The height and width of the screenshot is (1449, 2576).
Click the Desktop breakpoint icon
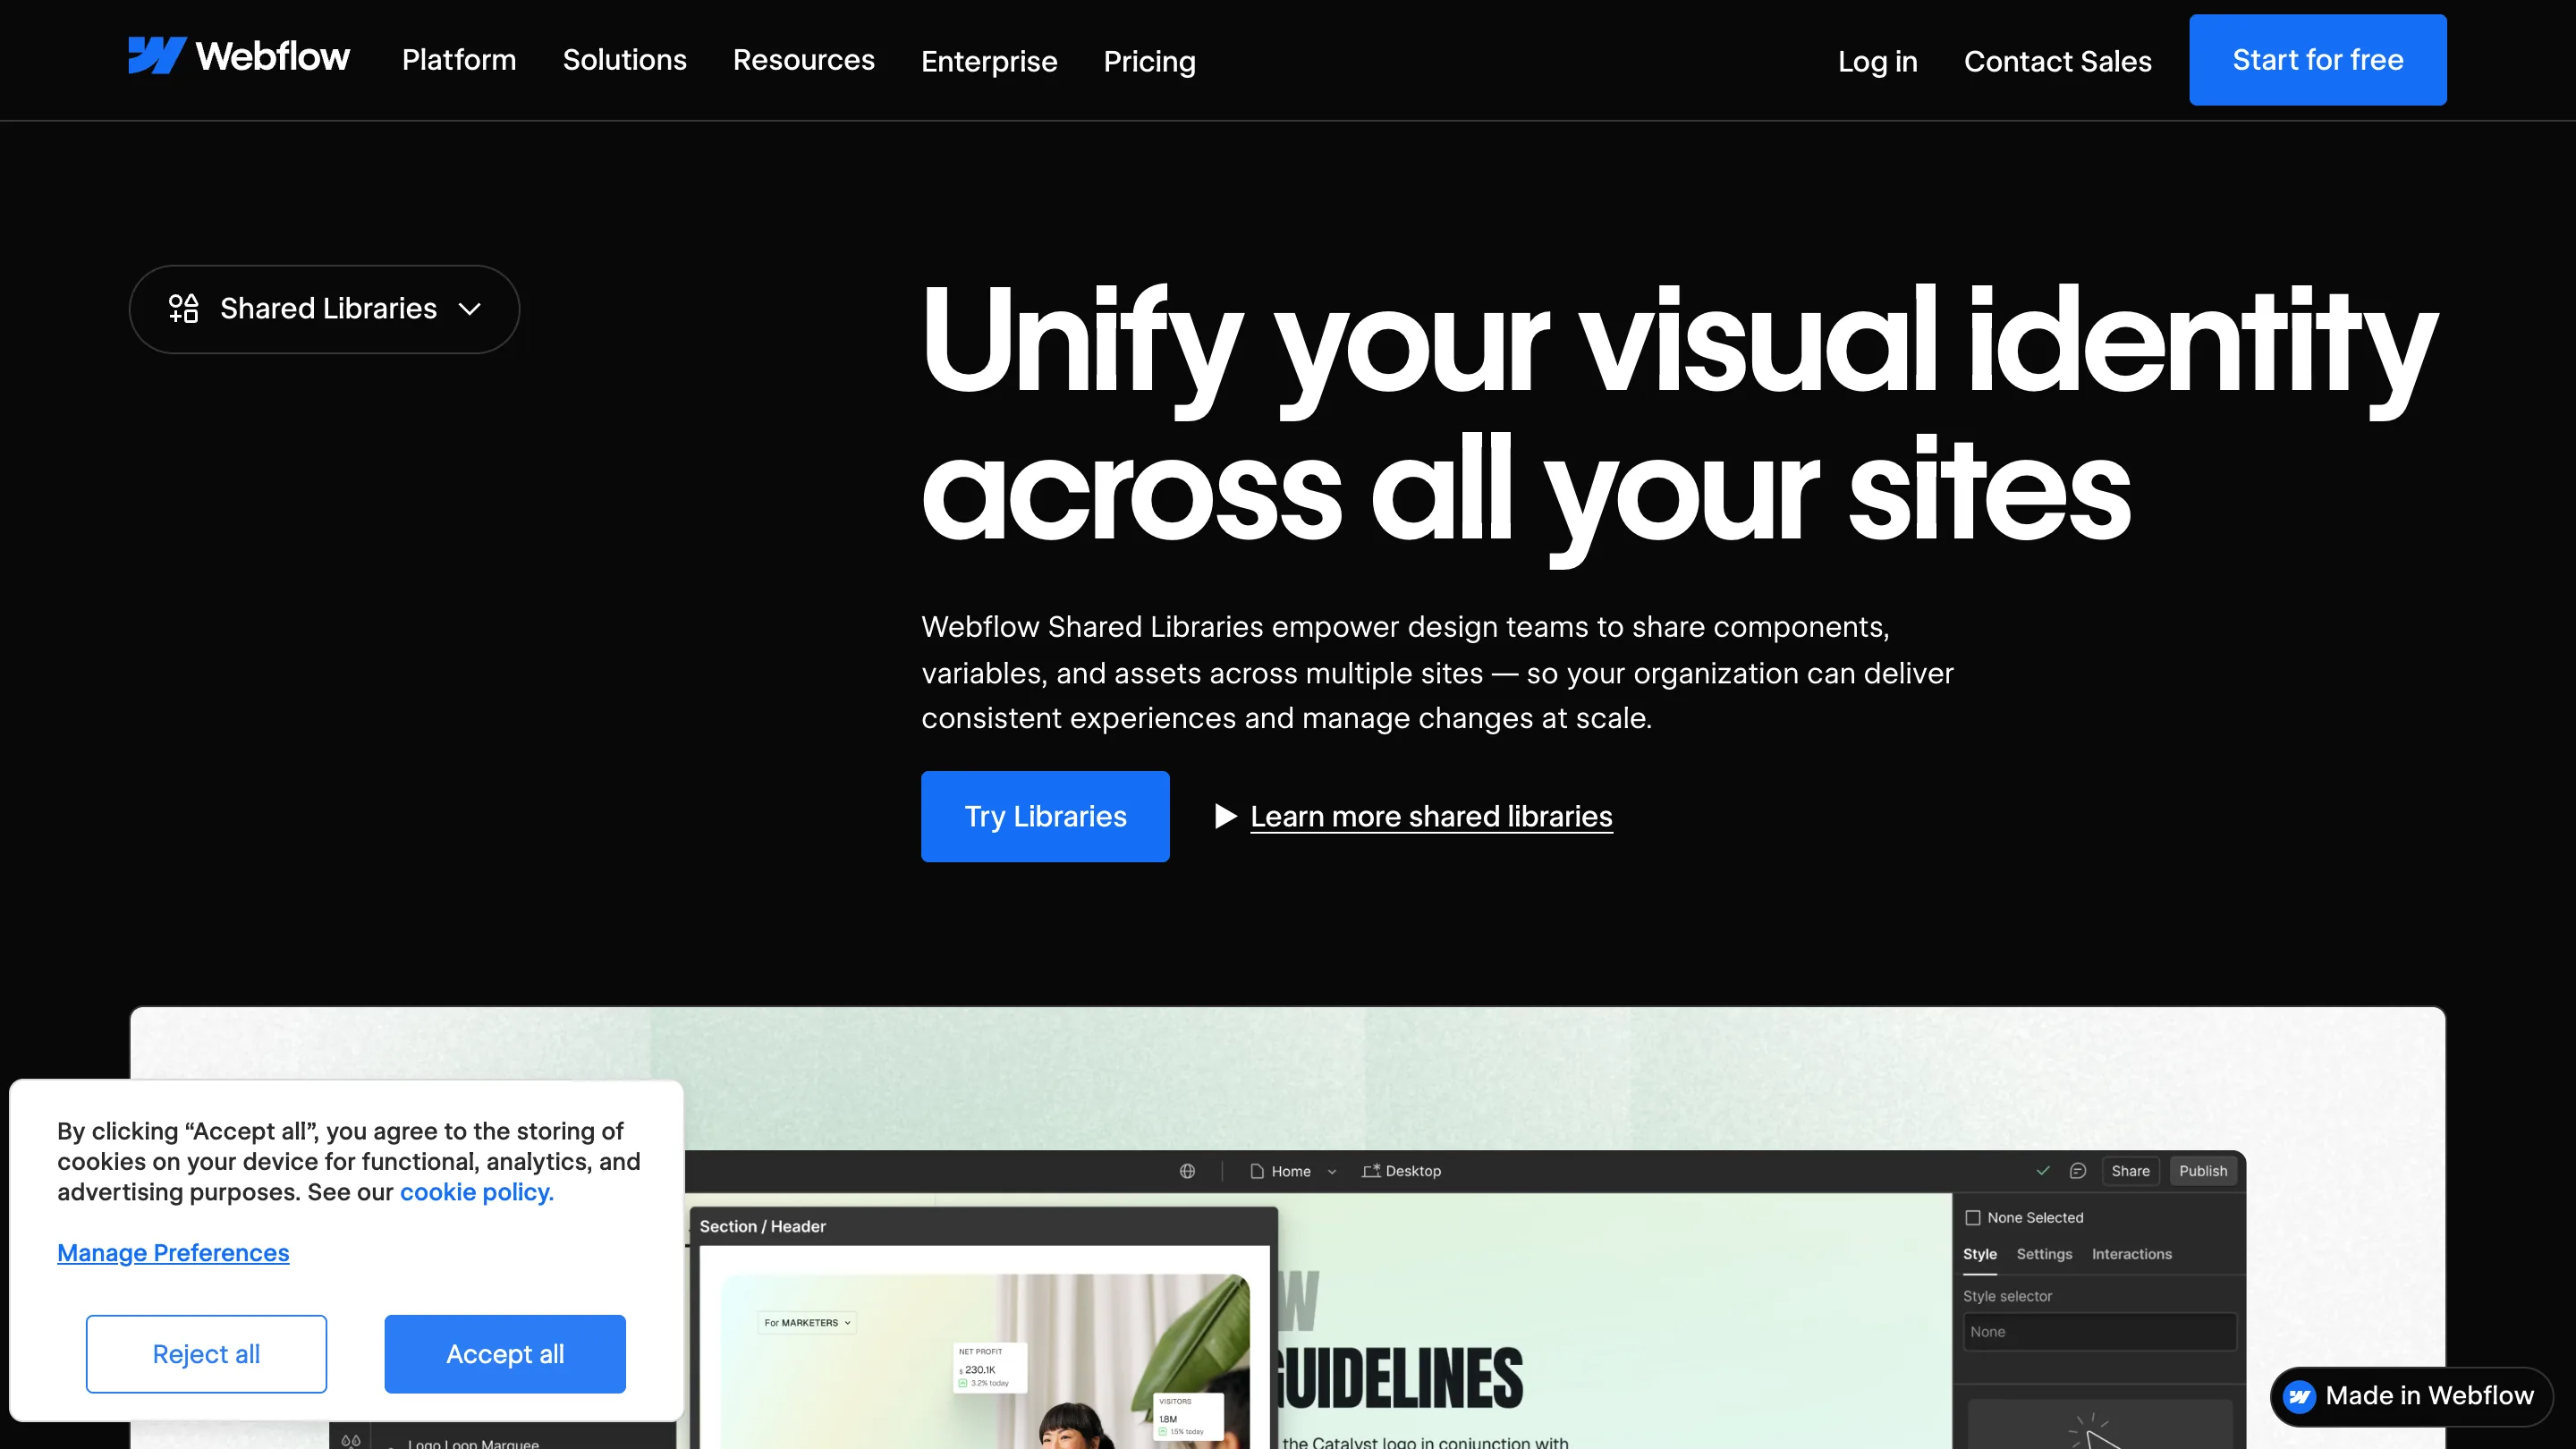click(1371, 1171)
